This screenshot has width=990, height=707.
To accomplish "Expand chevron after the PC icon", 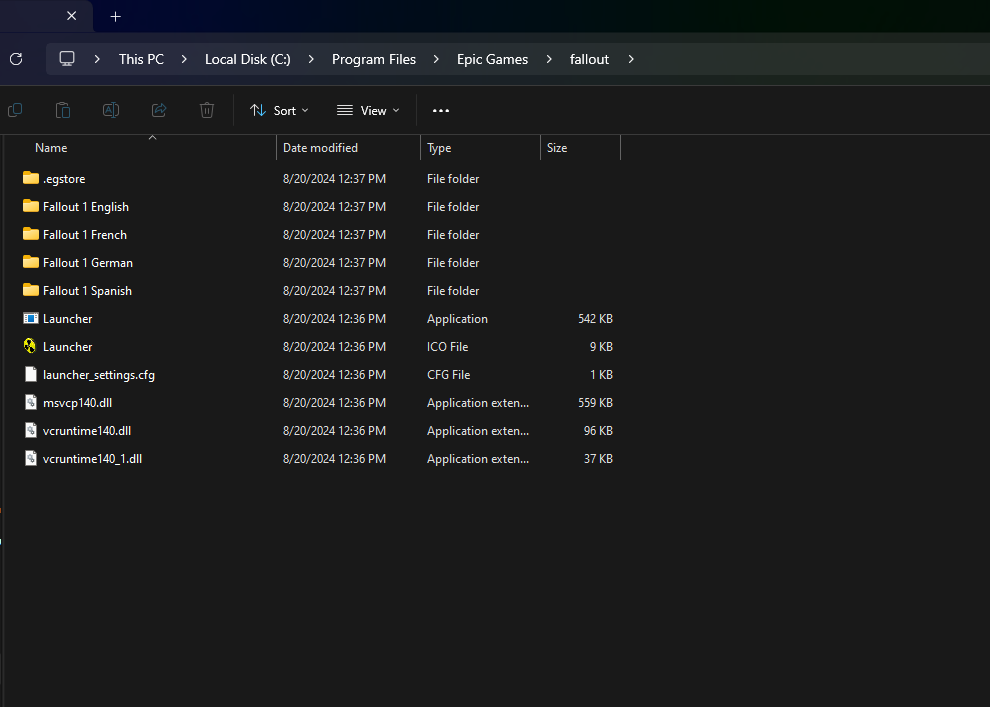I will tap(97, 59).
